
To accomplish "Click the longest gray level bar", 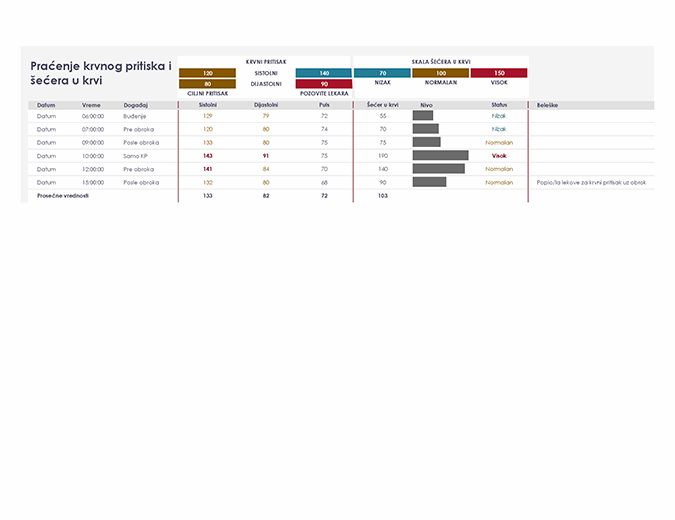I will (x=440, y=156).
